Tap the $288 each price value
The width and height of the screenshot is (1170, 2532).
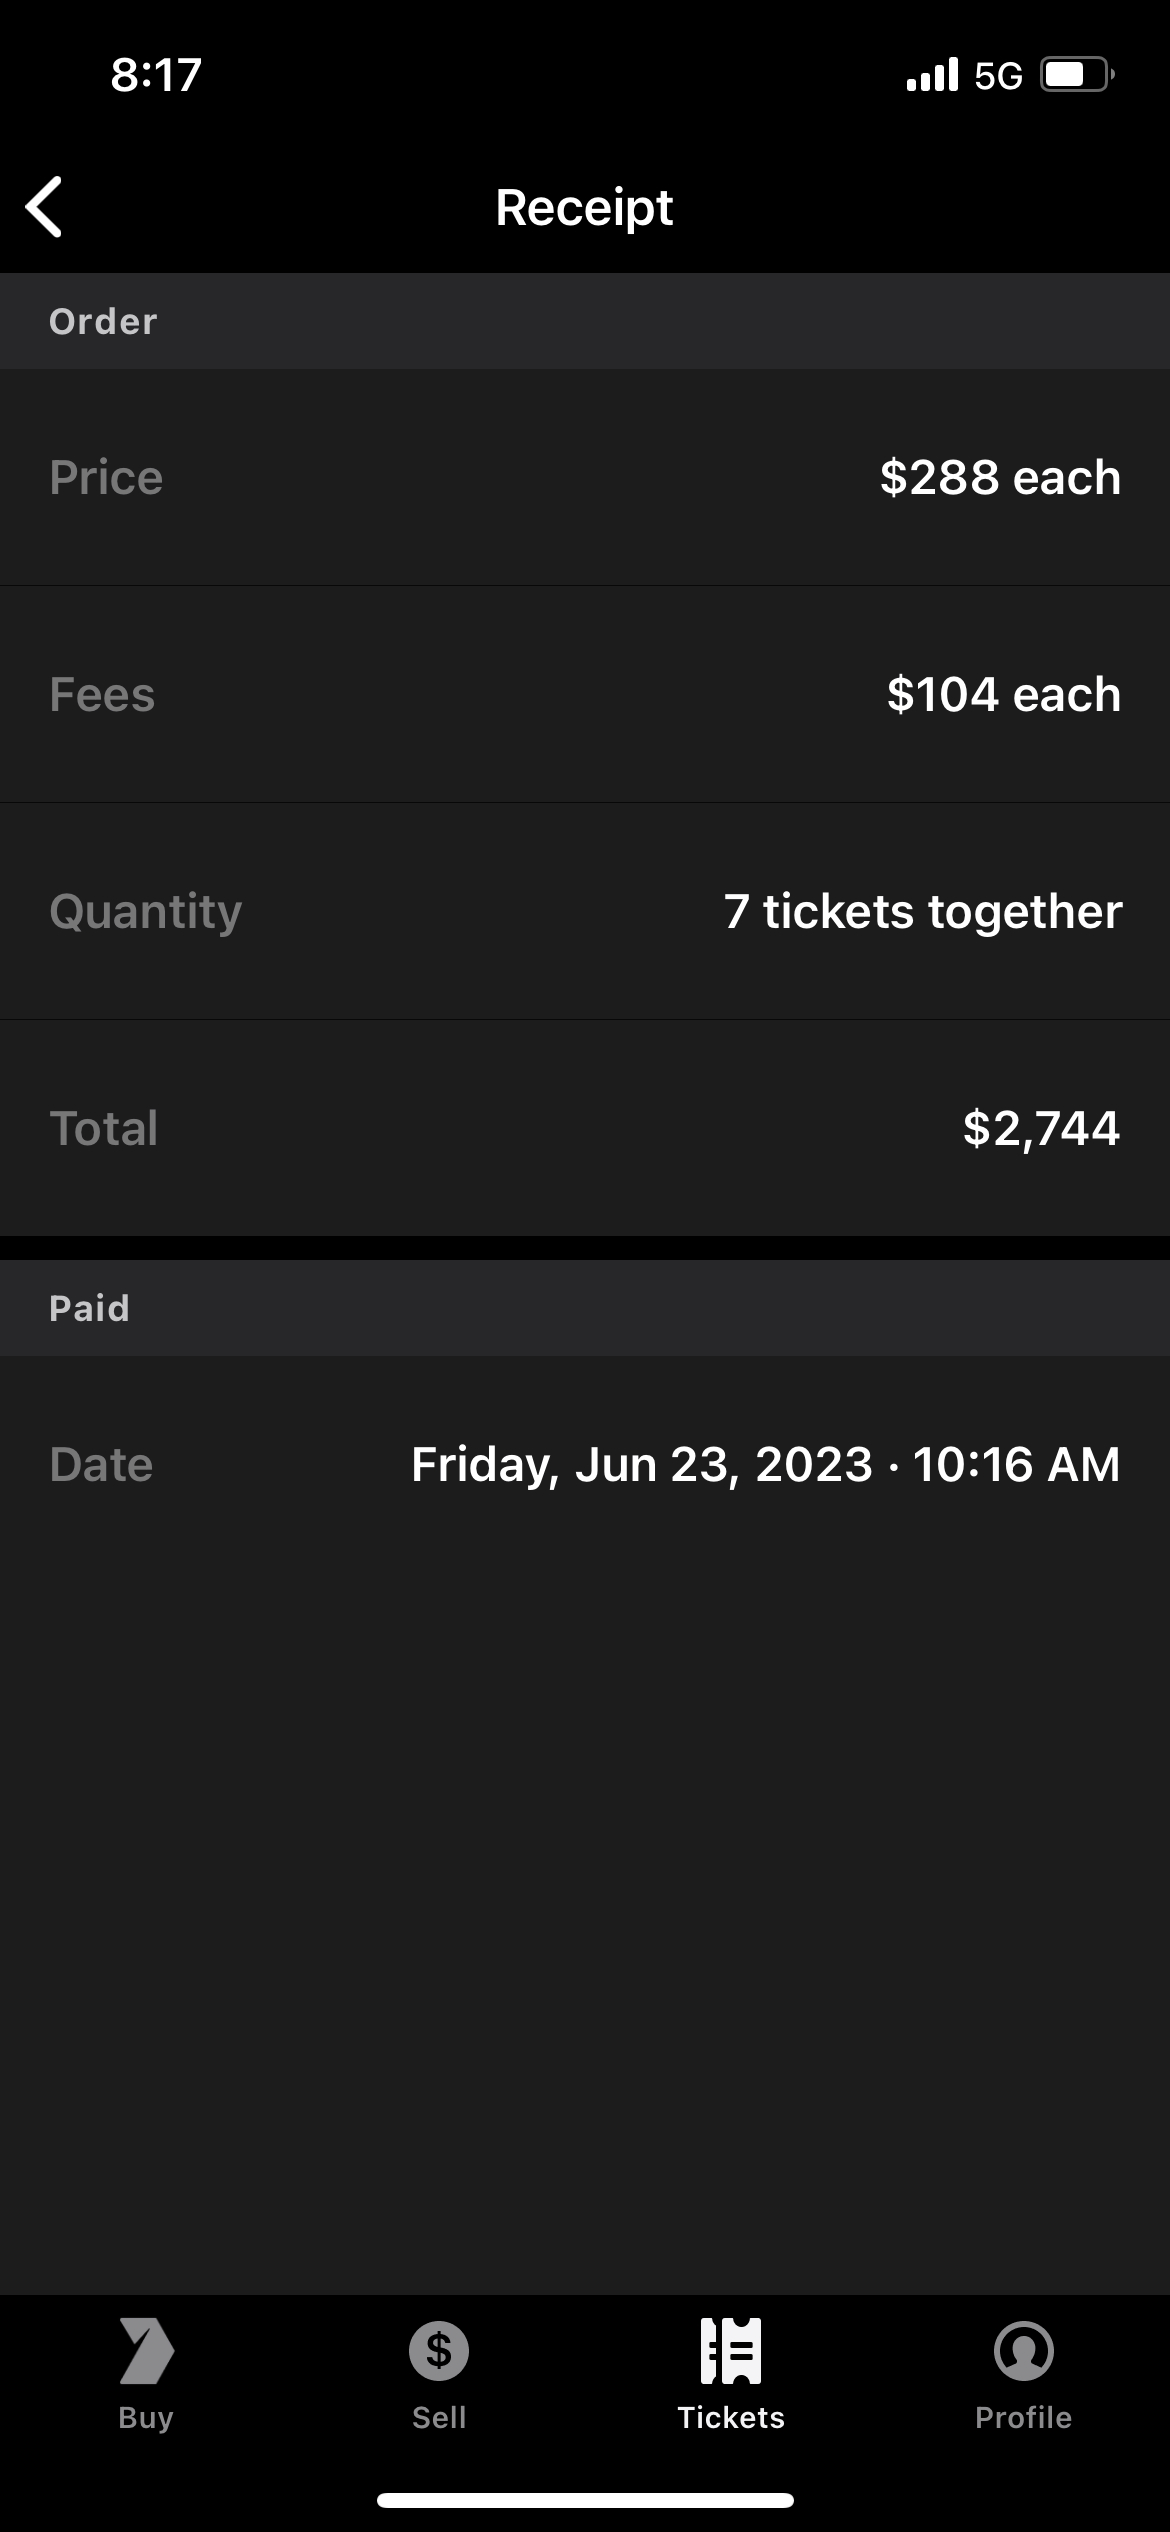1000,477
